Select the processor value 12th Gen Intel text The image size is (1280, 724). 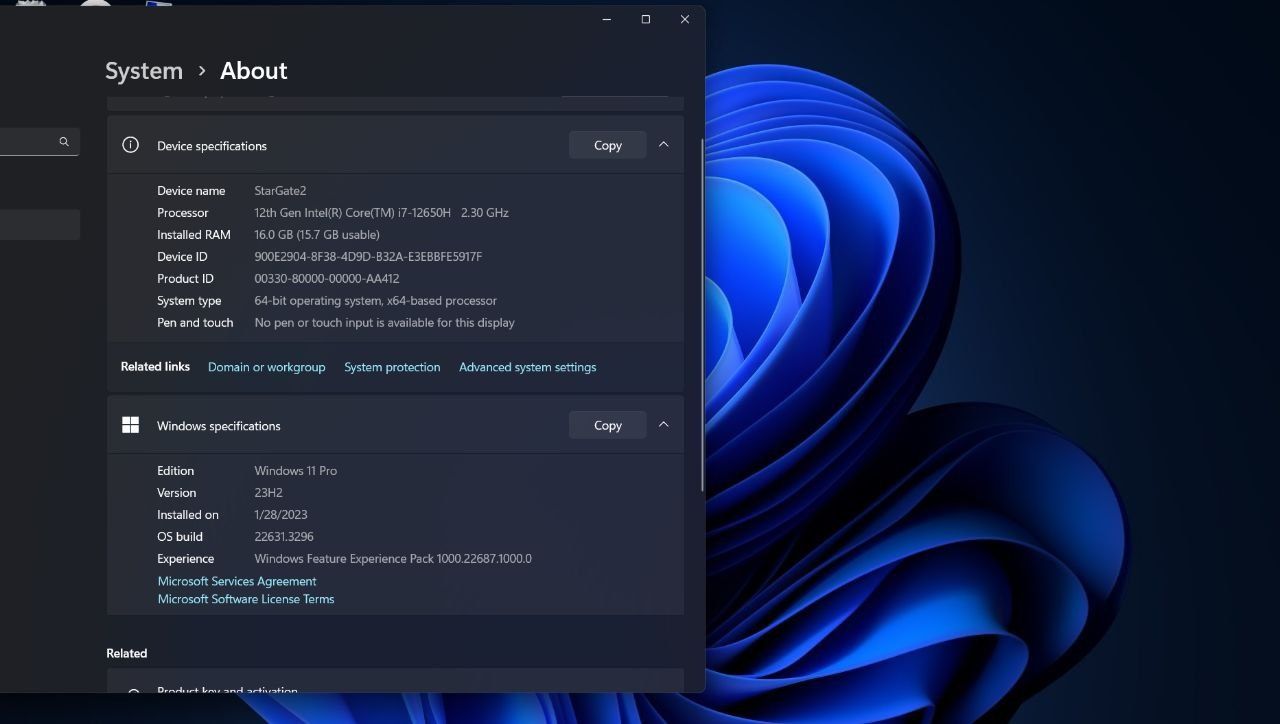point(381,213)
